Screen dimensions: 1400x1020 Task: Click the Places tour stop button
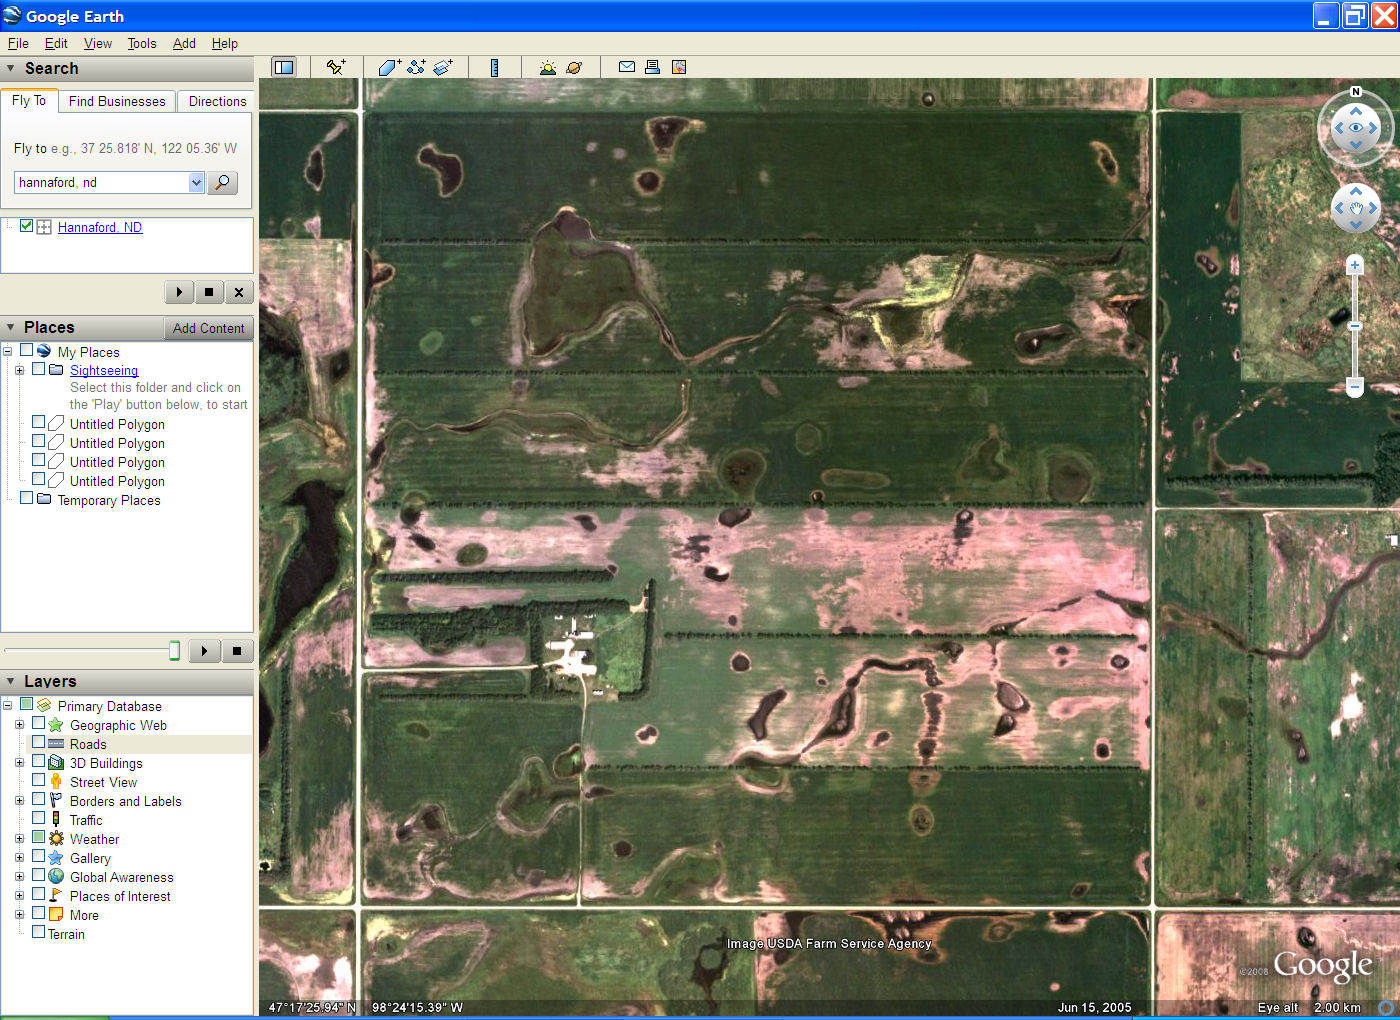[237, 651]
